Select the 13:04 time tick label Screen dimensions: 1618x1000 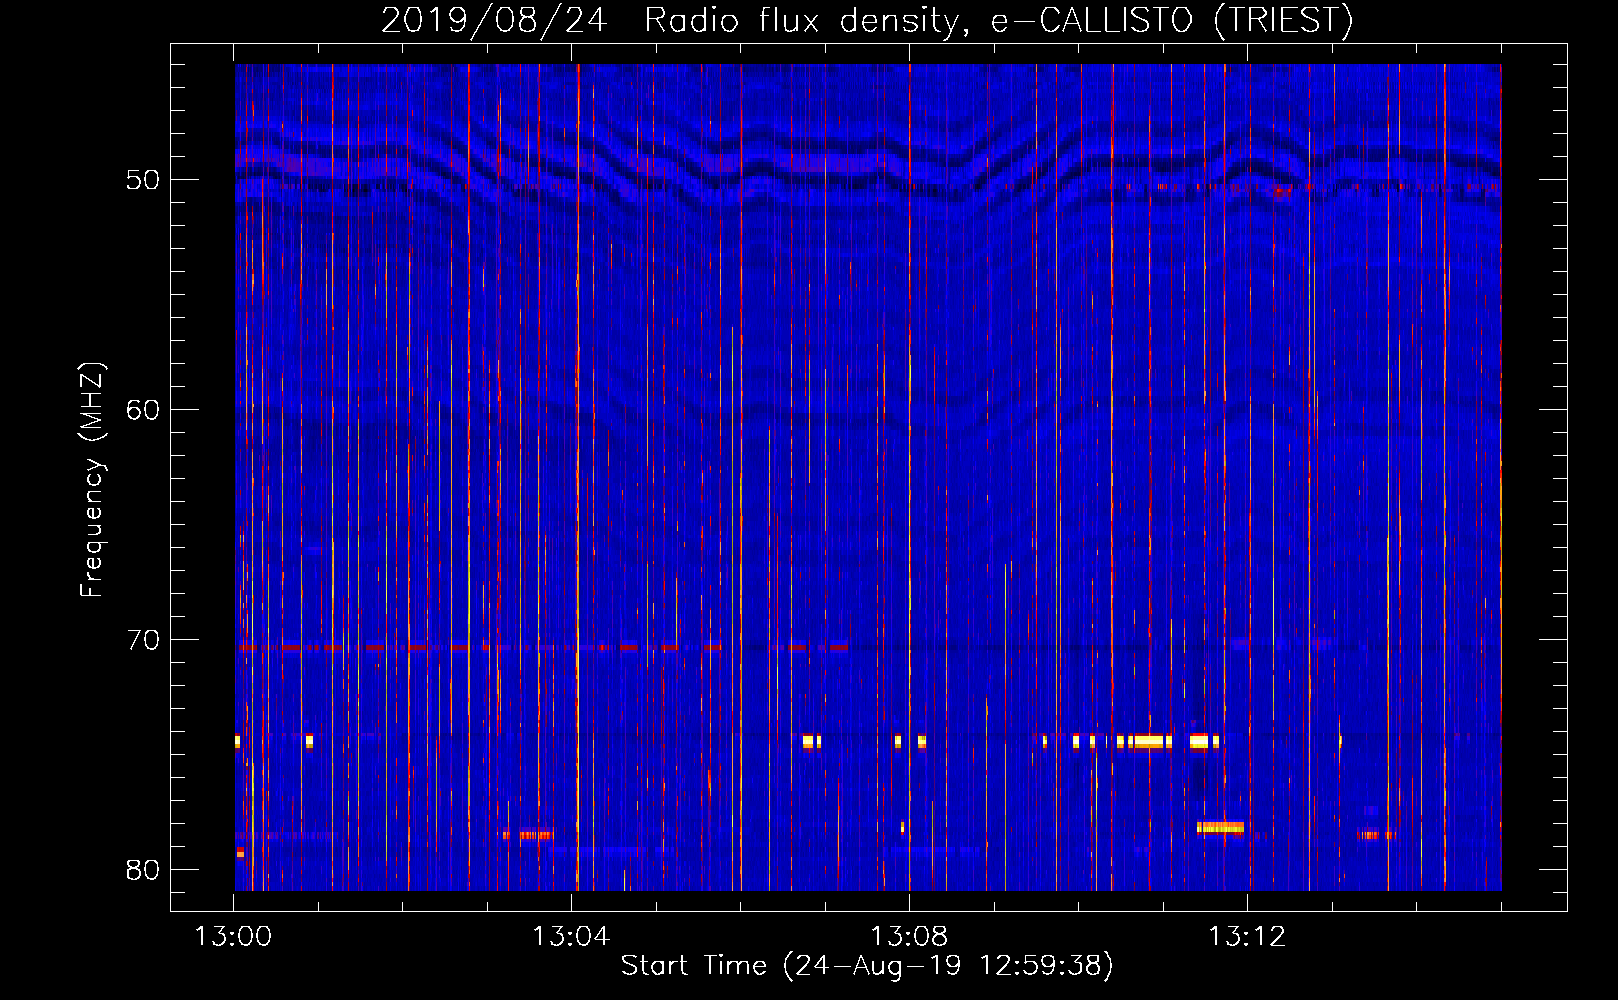571,937
